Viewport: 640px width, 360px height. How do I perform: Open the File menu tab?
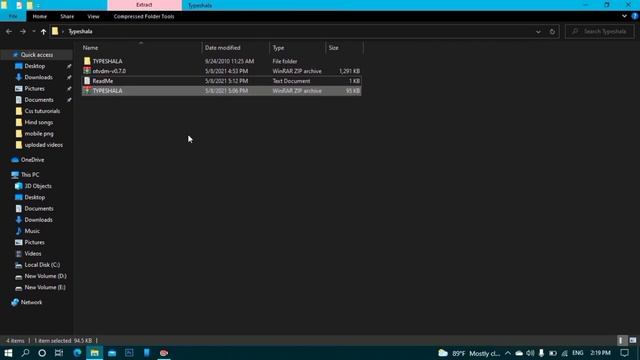click(13, 16)
